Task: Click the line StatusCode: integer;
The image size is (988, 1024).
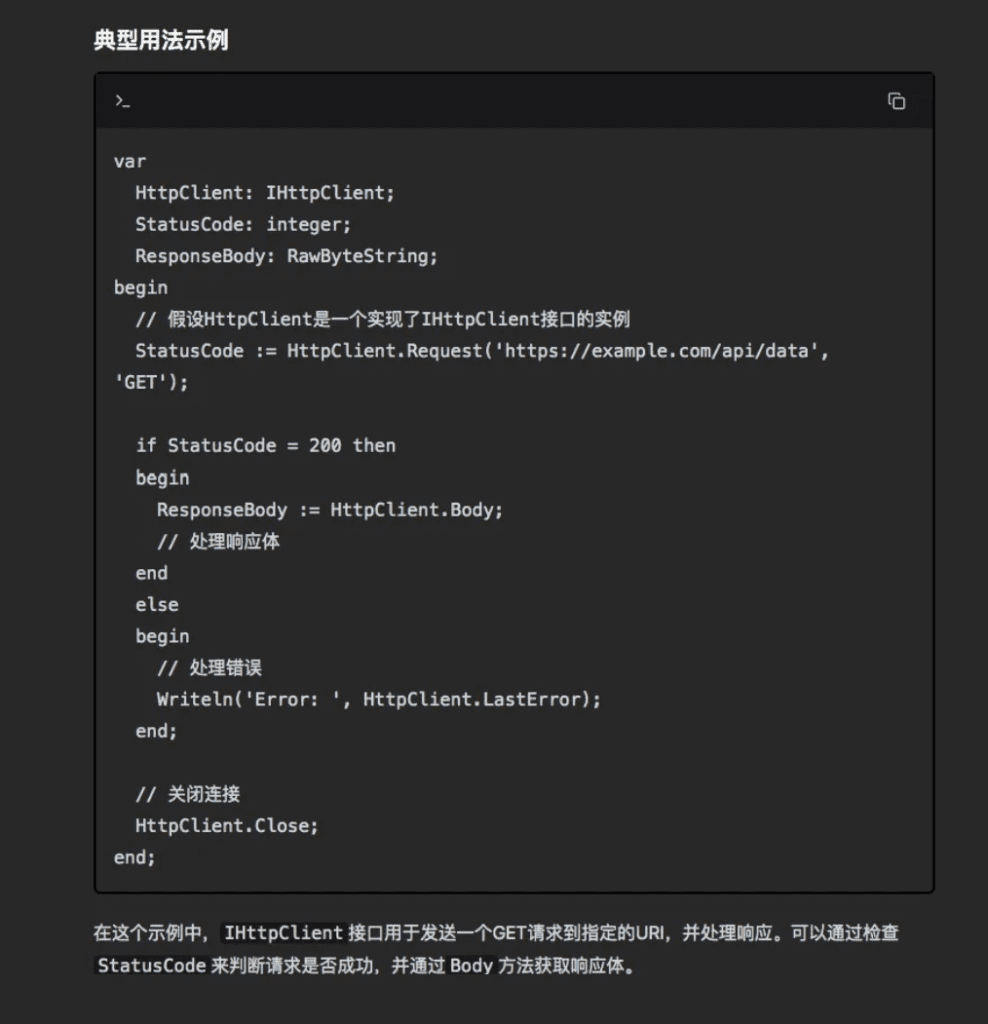Action: pyautogui.click(x=243, y=225)
